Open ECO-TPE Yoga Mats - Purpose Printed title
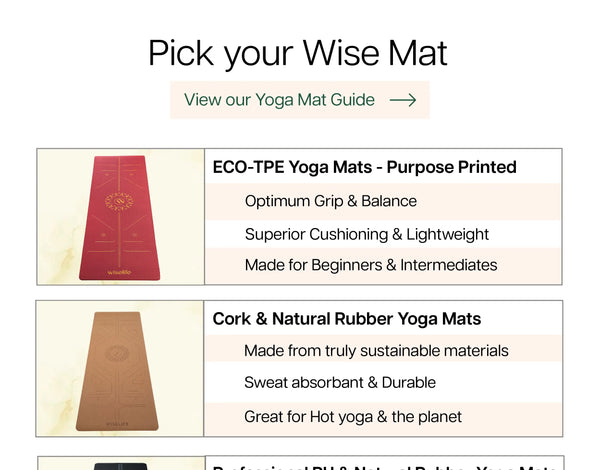Viewport: 600px width, 470px height. 364,167
